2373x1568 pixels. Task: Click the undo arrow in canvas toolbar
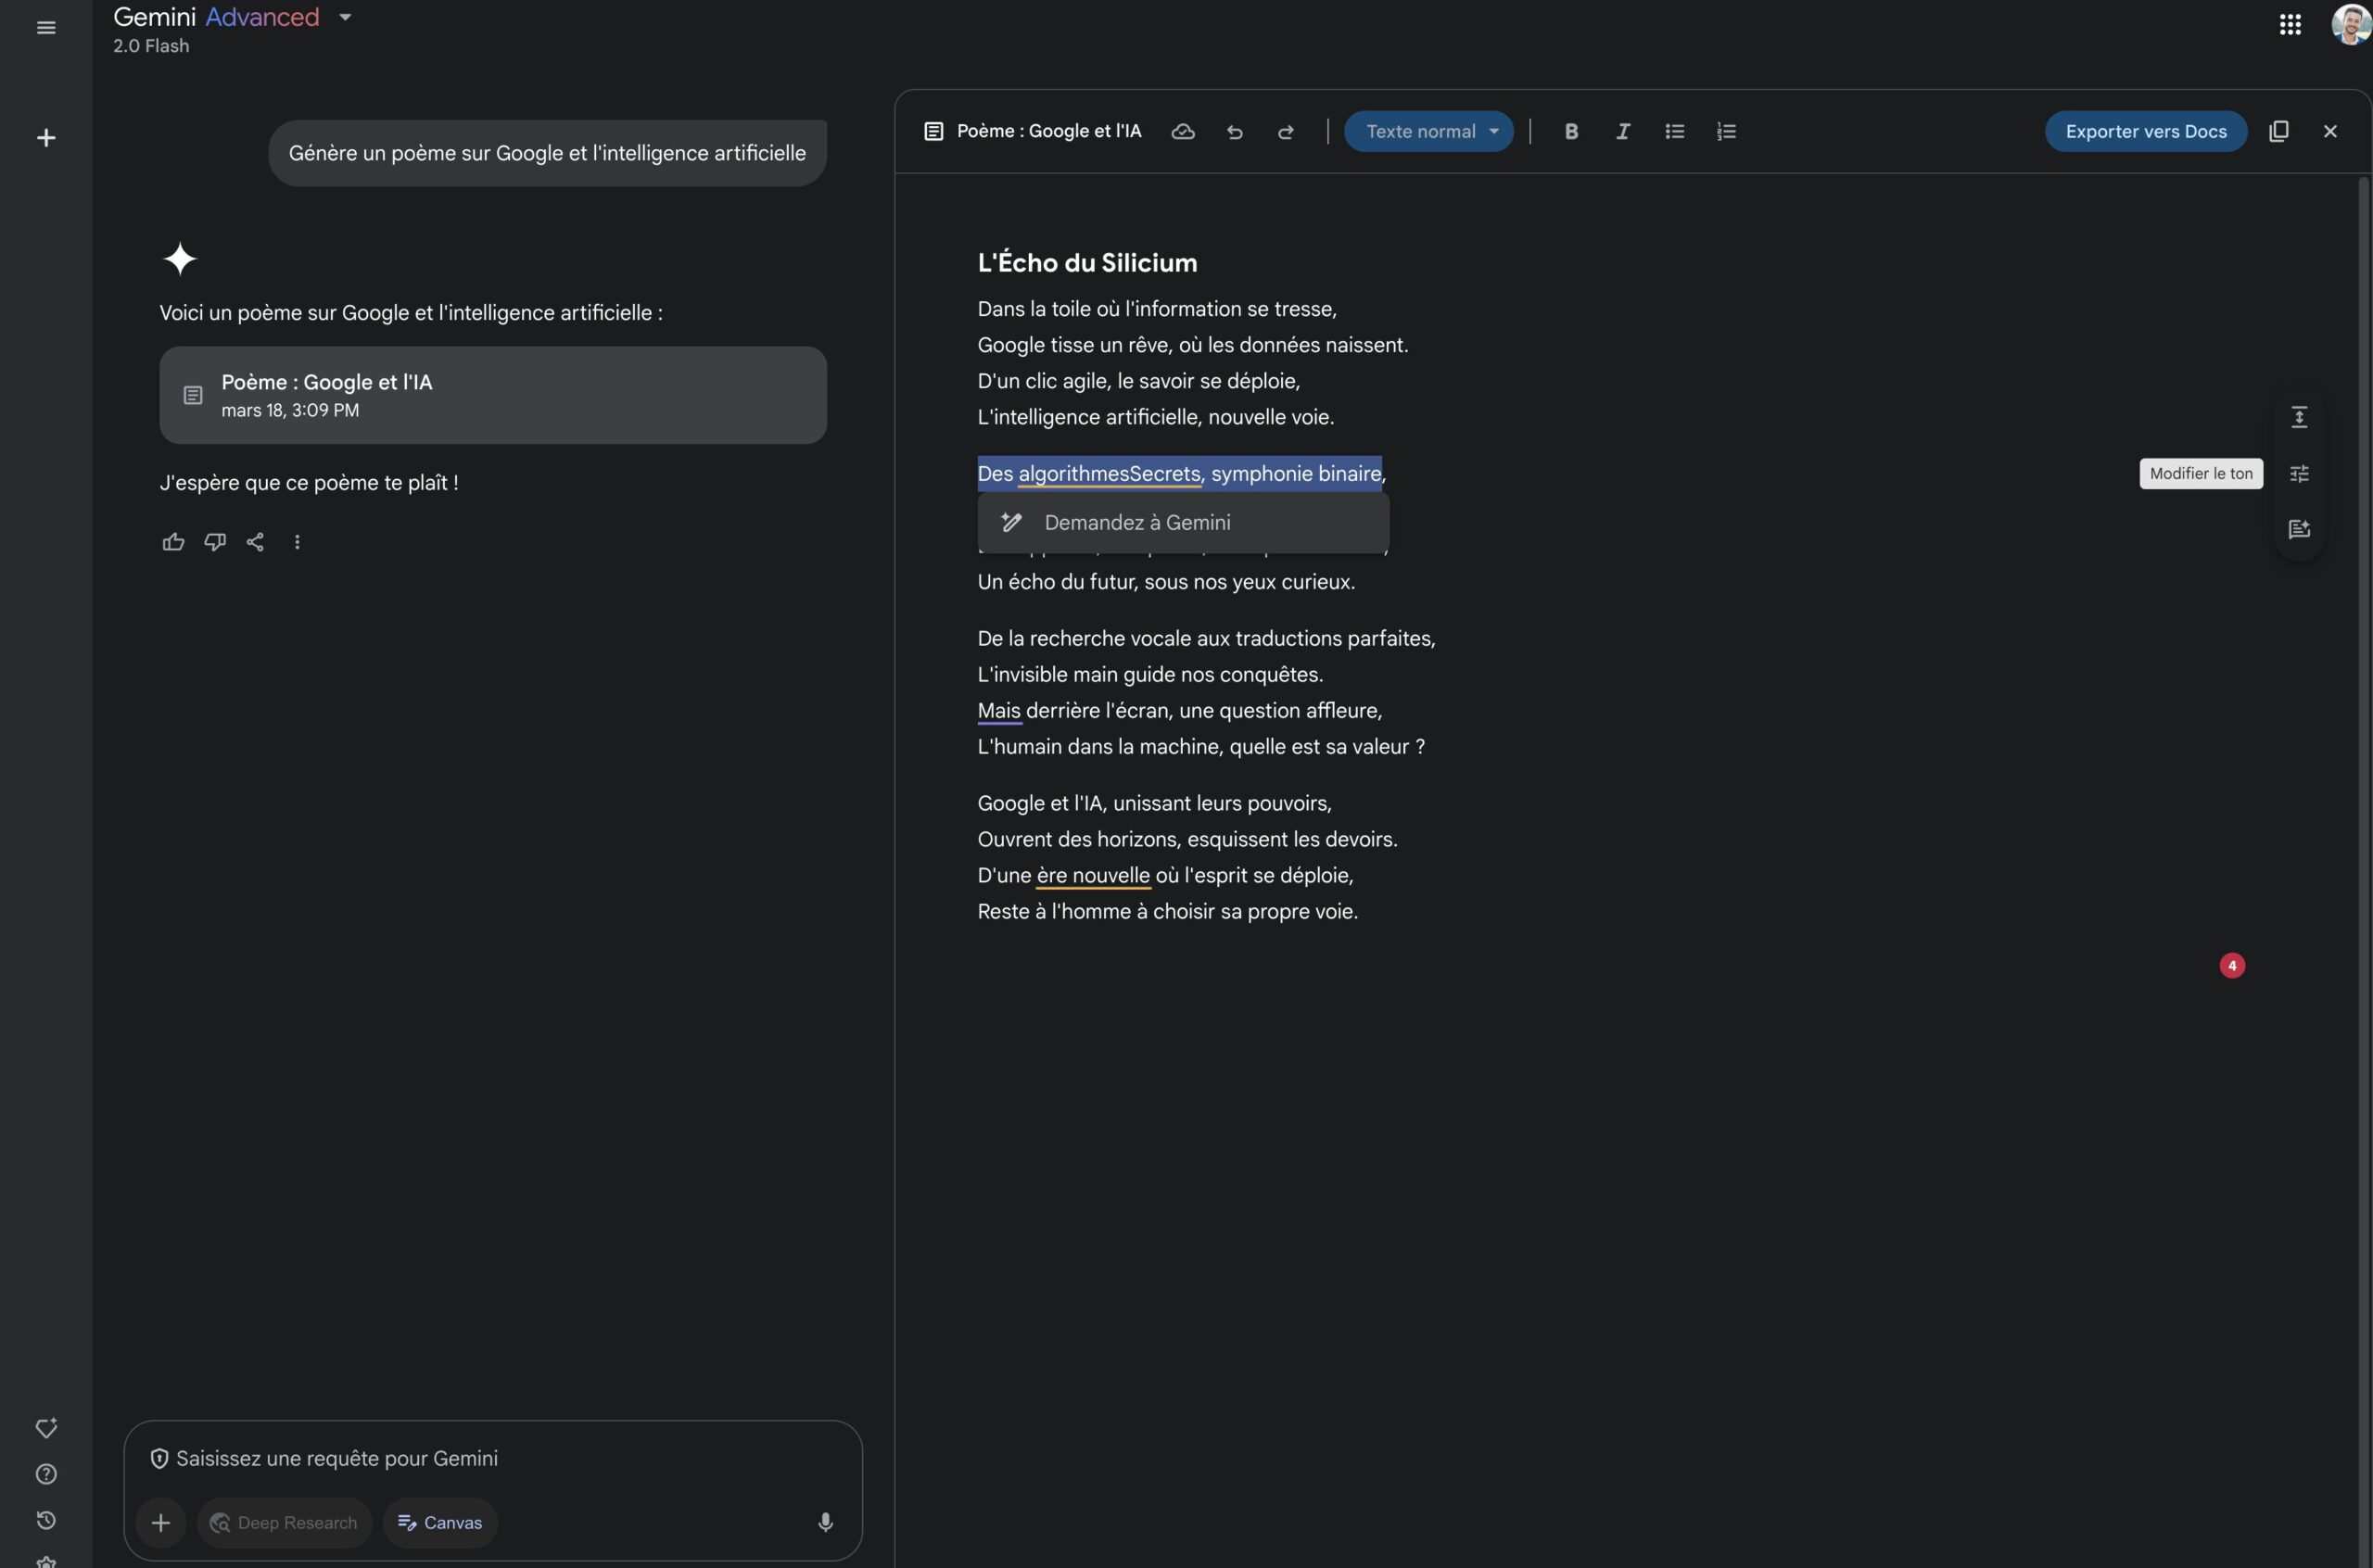[x=1234, y=131]
